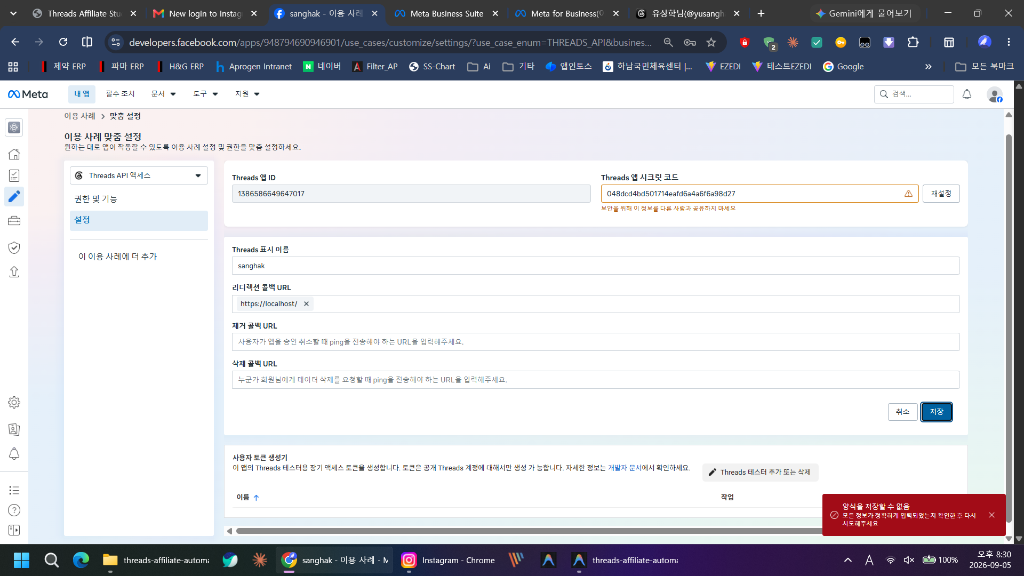Viewport: 1024px width, 576px height.
Task: Open the Instagram - Chrome taskbar item
Action: click(449, 560)
